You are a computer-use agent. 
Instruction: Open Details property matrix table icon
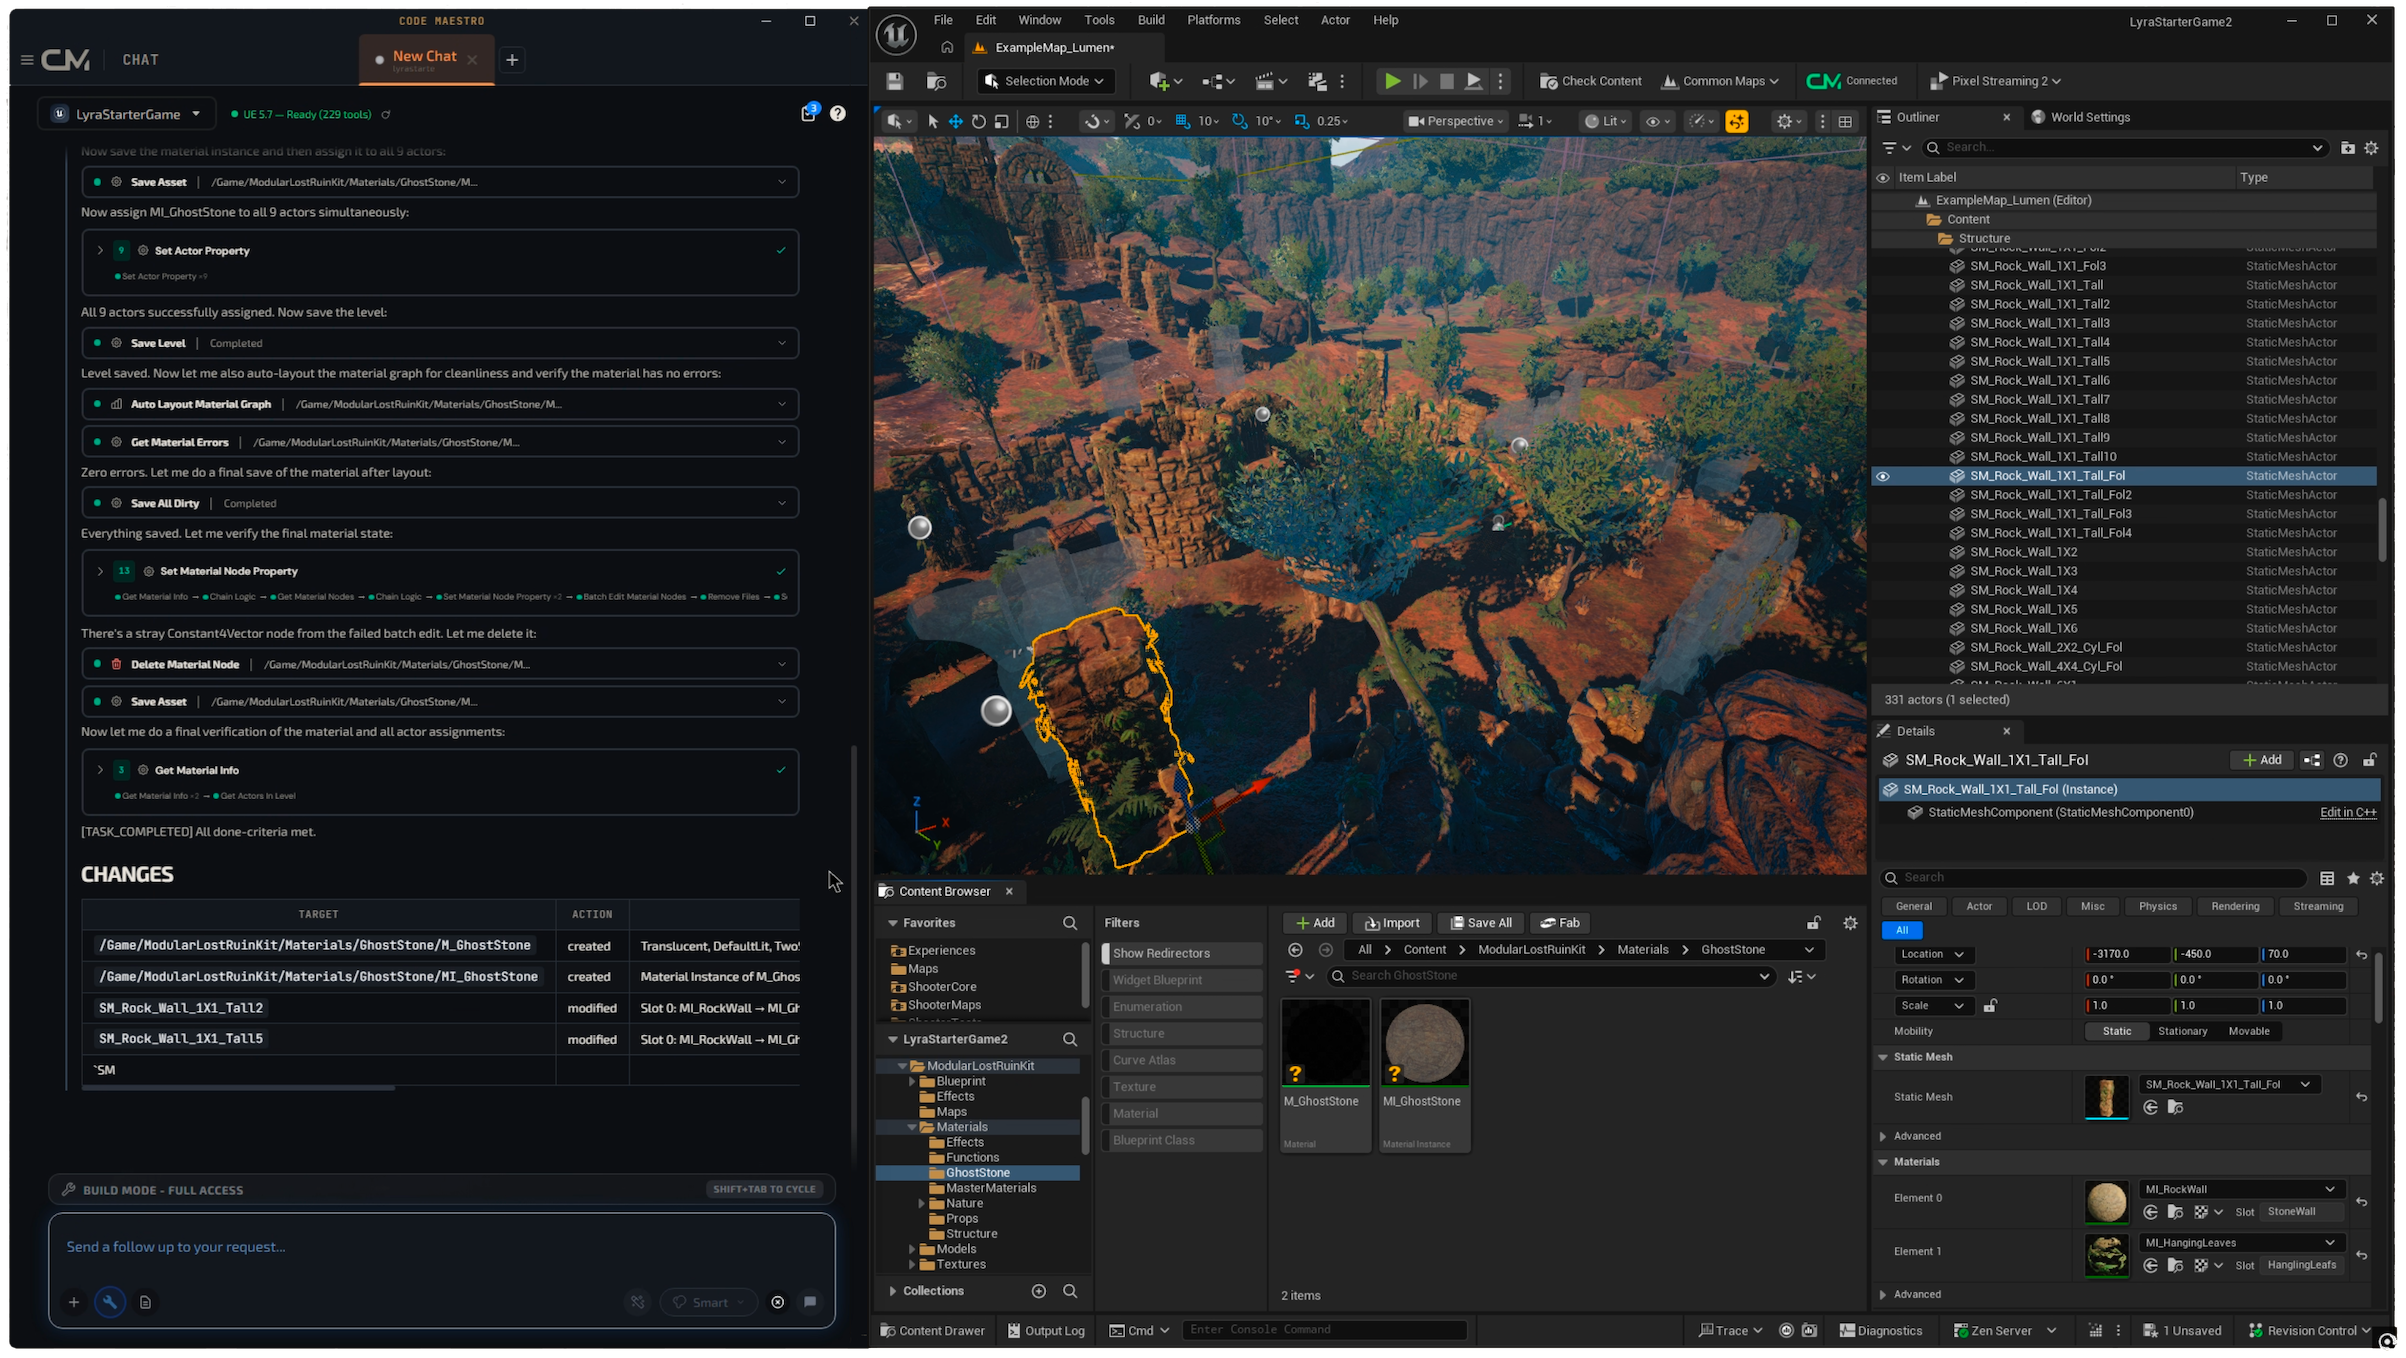(2327, 878)
